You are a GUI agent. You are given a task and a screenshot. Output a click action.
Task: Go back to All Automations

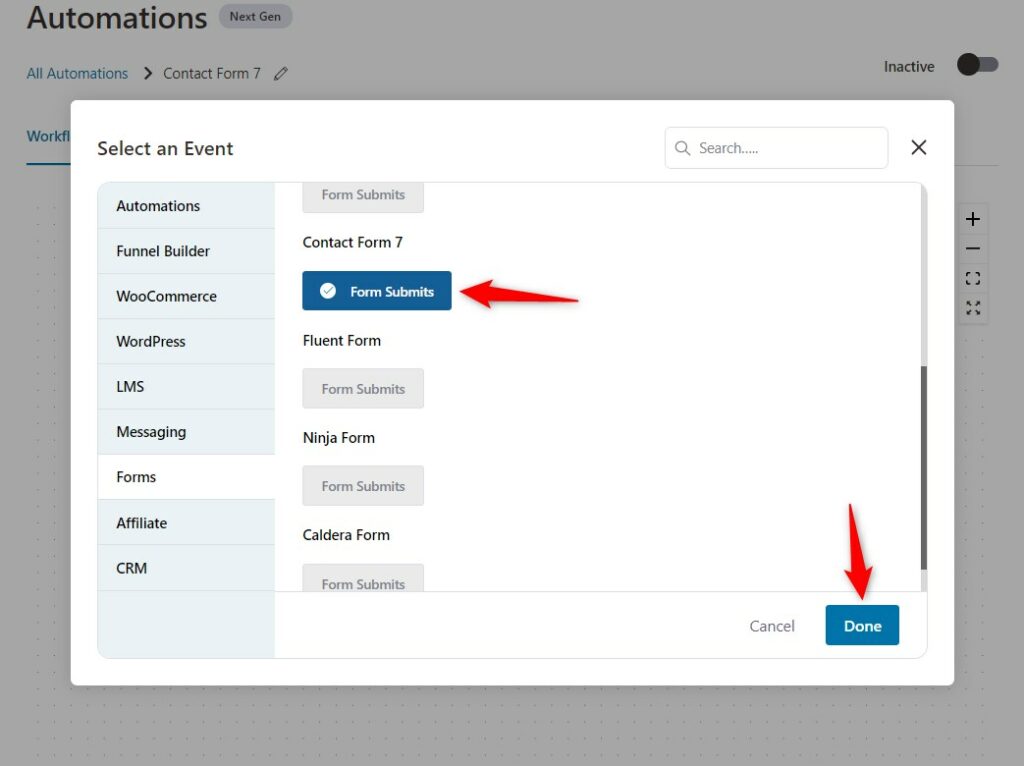77,73
